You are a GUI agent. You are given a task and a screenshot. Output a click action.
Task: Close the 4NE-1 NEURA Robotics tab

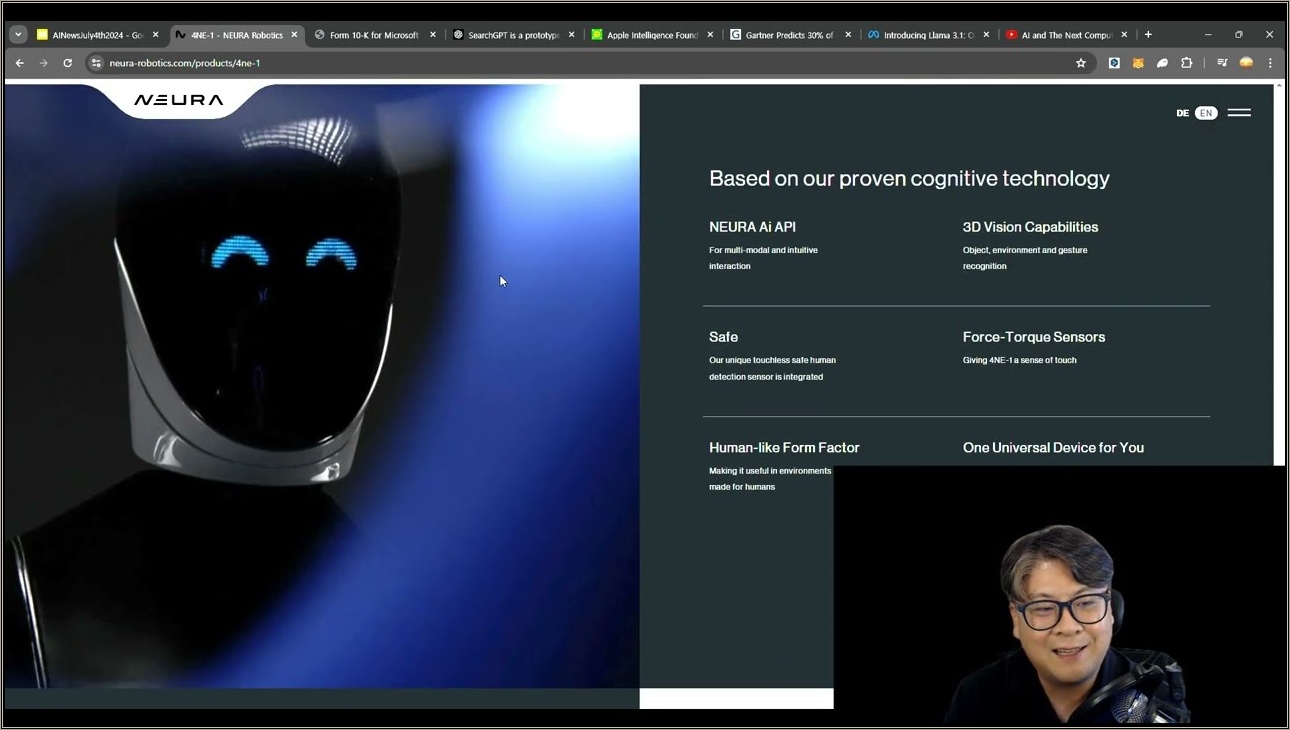pyautogui.click(x=294, y=34)
